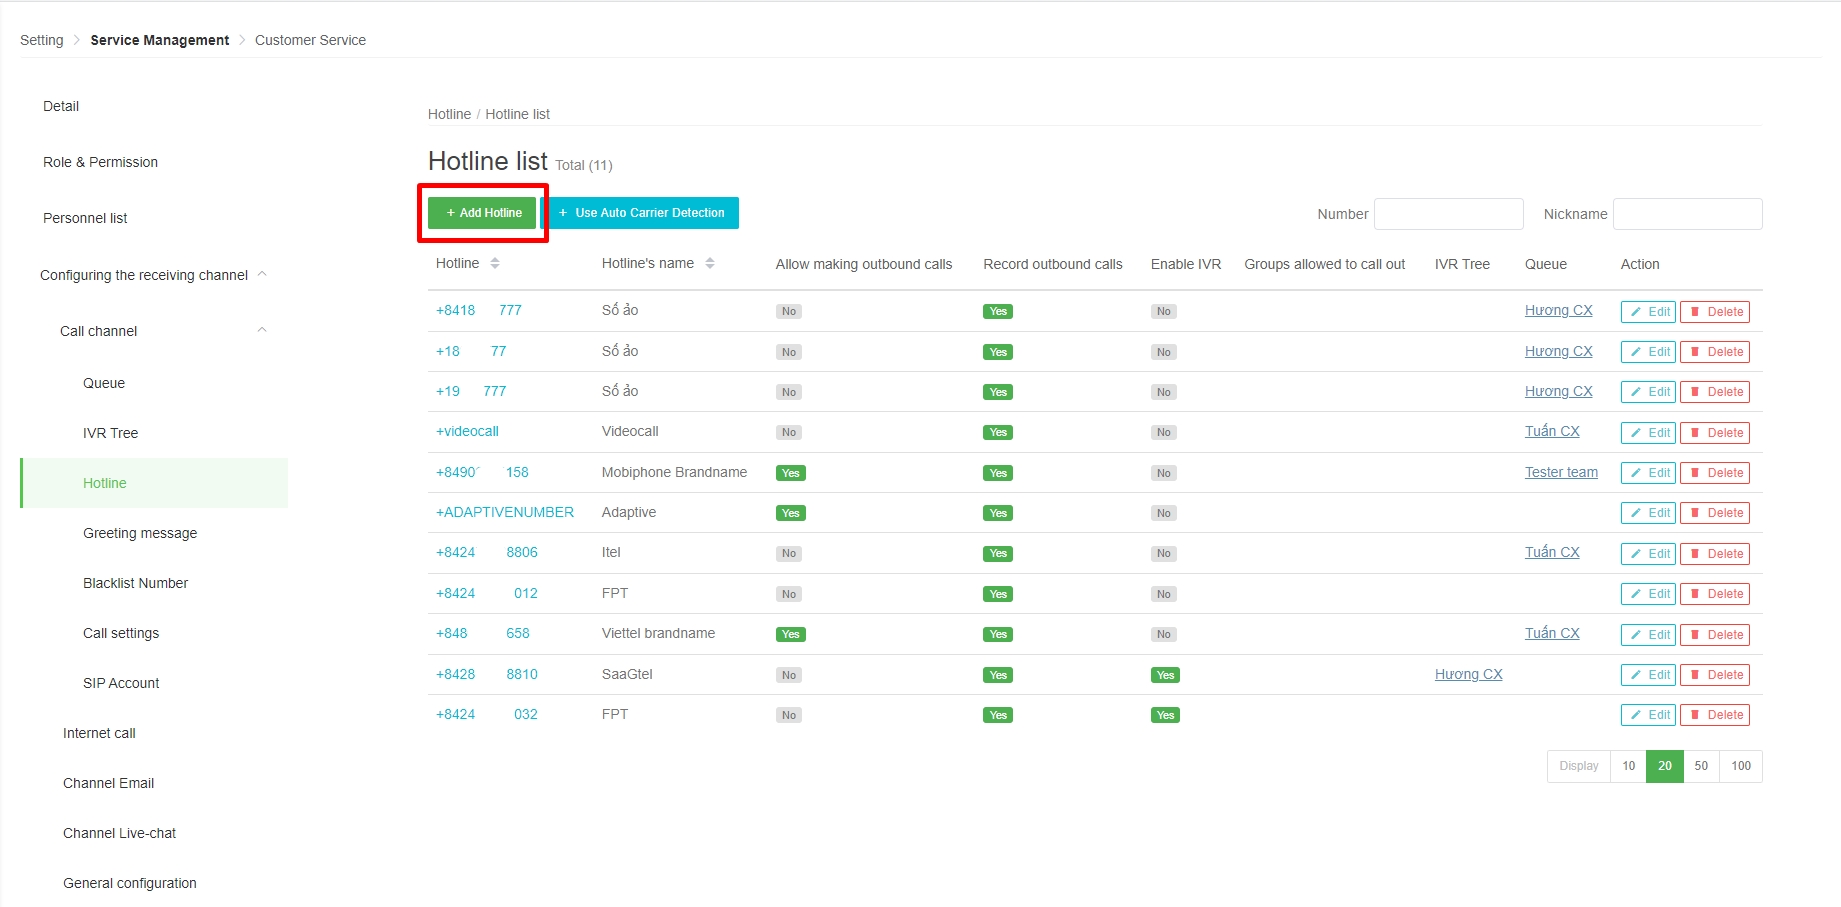
Task: Delete the Mobiphone Brandname hotline
Action: click(x=1714, y=473)
